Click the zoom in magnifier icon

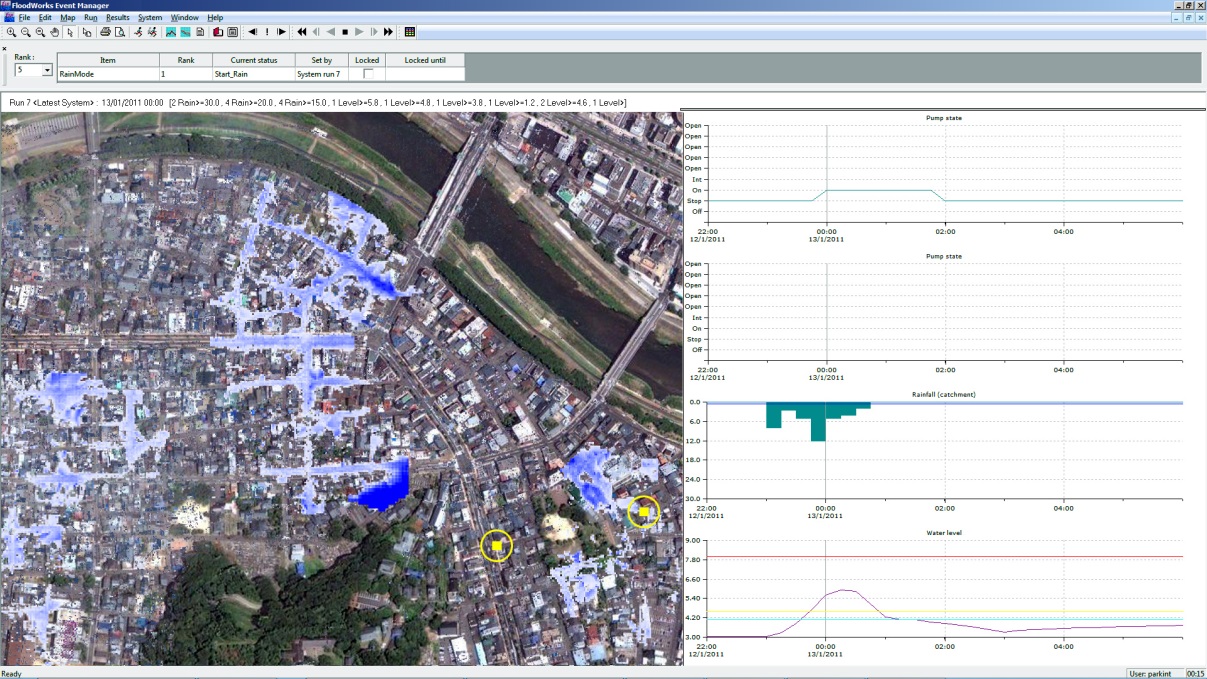tap(11, 32)
